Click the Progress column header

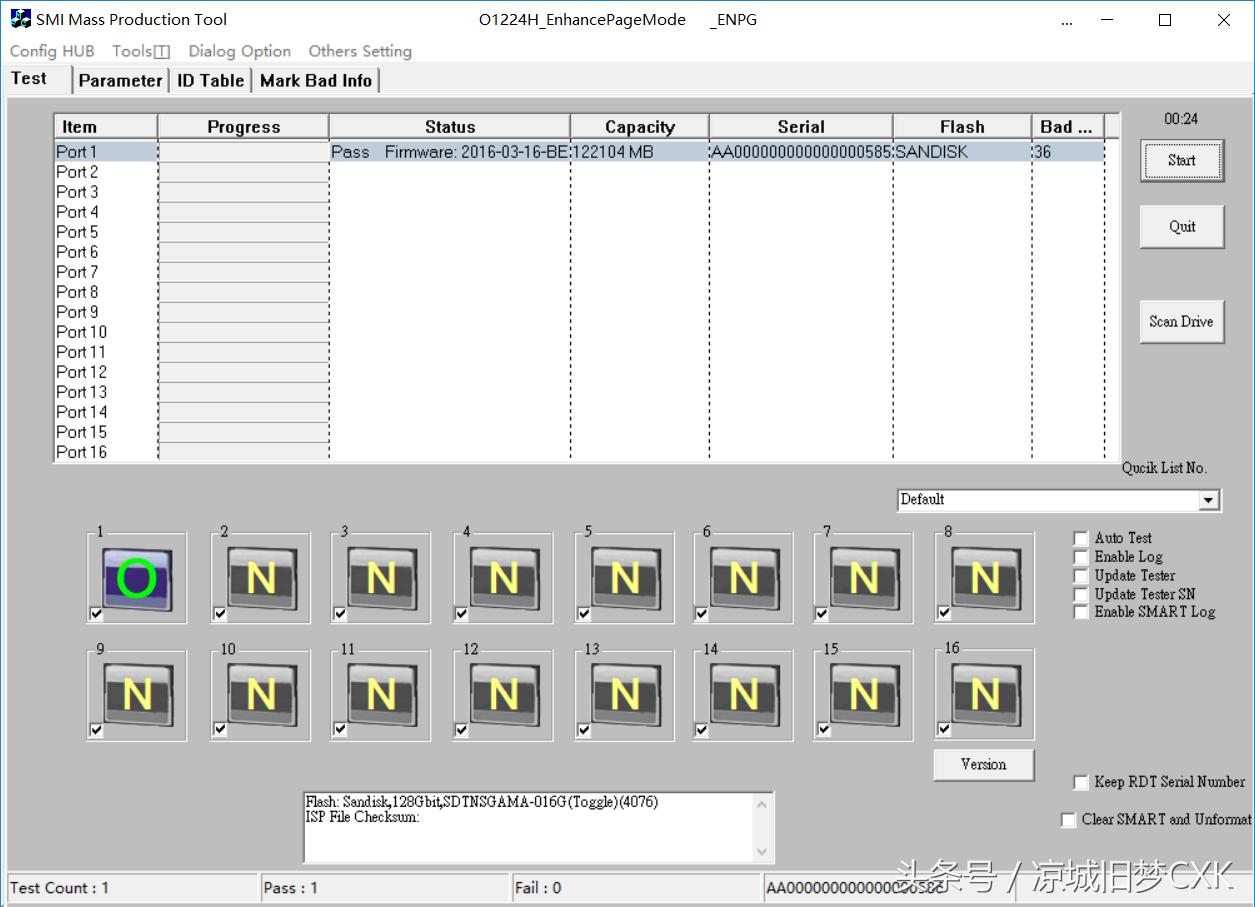coord(244,127)
